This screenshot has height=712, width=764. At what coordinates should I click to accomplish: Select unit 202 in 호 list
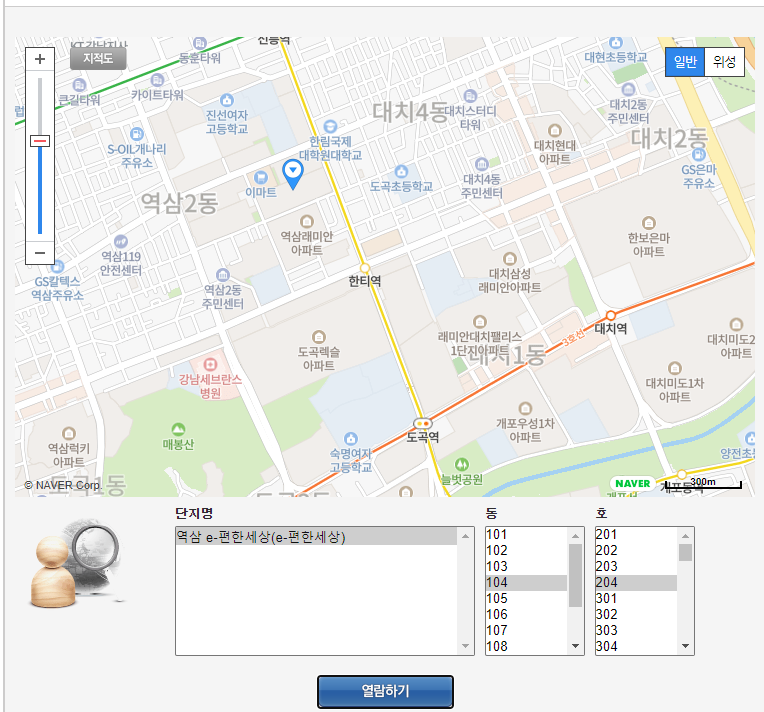coord(636,551)
